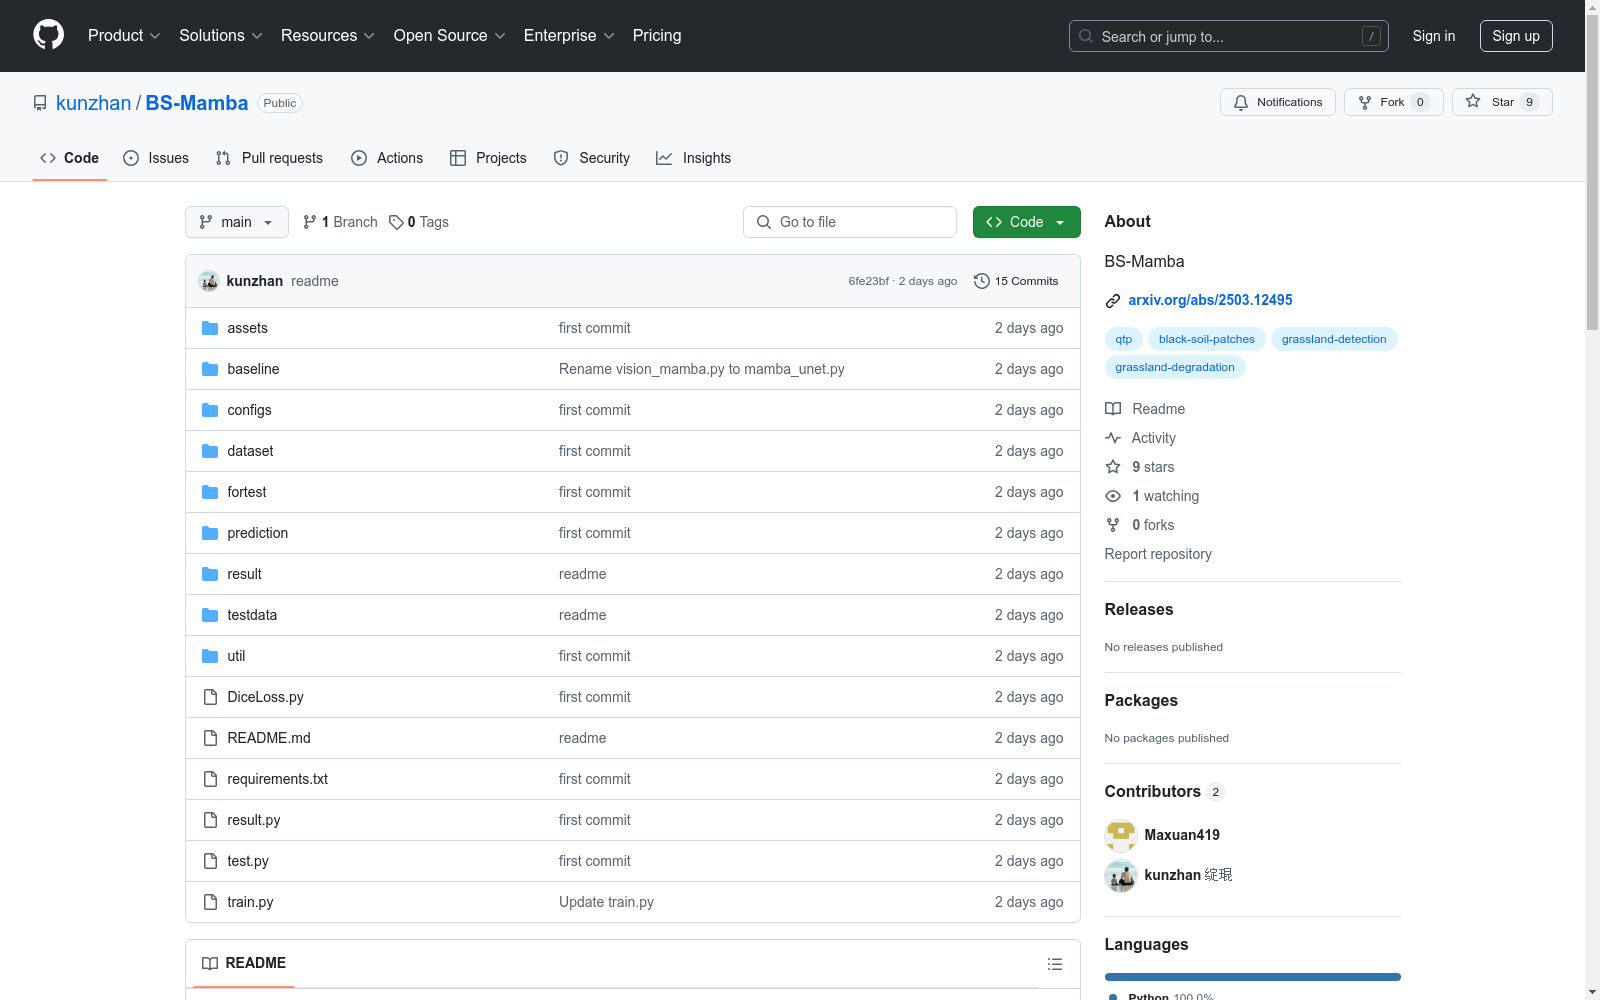Screen dimensions: 1600x1000
Task: Open the test.py file
Action: click(248, 861)
